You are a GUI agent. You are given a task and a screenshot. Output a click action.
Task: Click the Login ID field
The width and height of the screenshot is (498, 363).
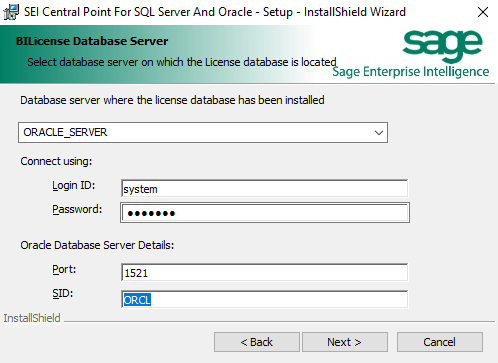pos(265,189)
